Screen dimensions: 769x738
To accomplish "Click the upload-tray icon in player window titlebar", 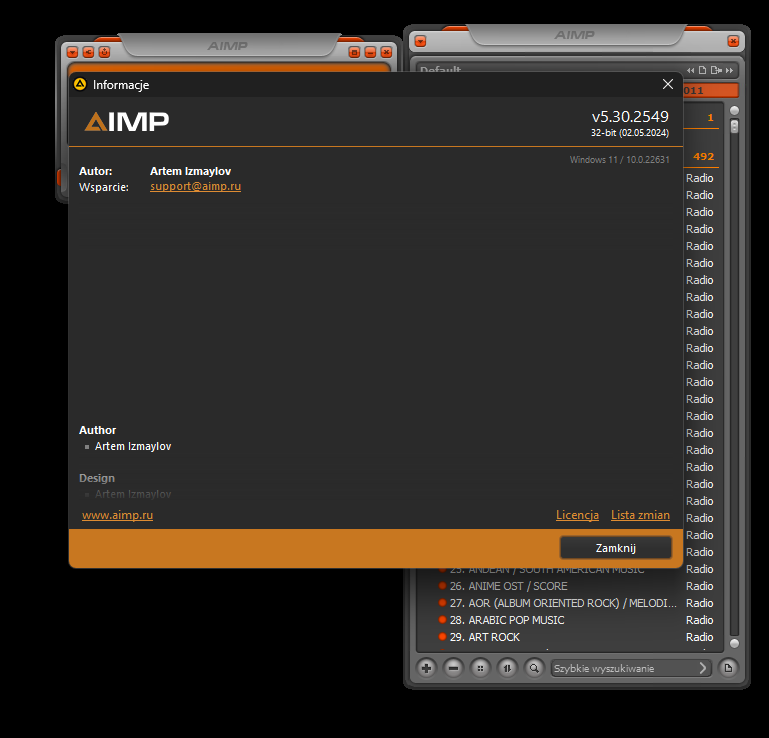I will pos(104,52).
